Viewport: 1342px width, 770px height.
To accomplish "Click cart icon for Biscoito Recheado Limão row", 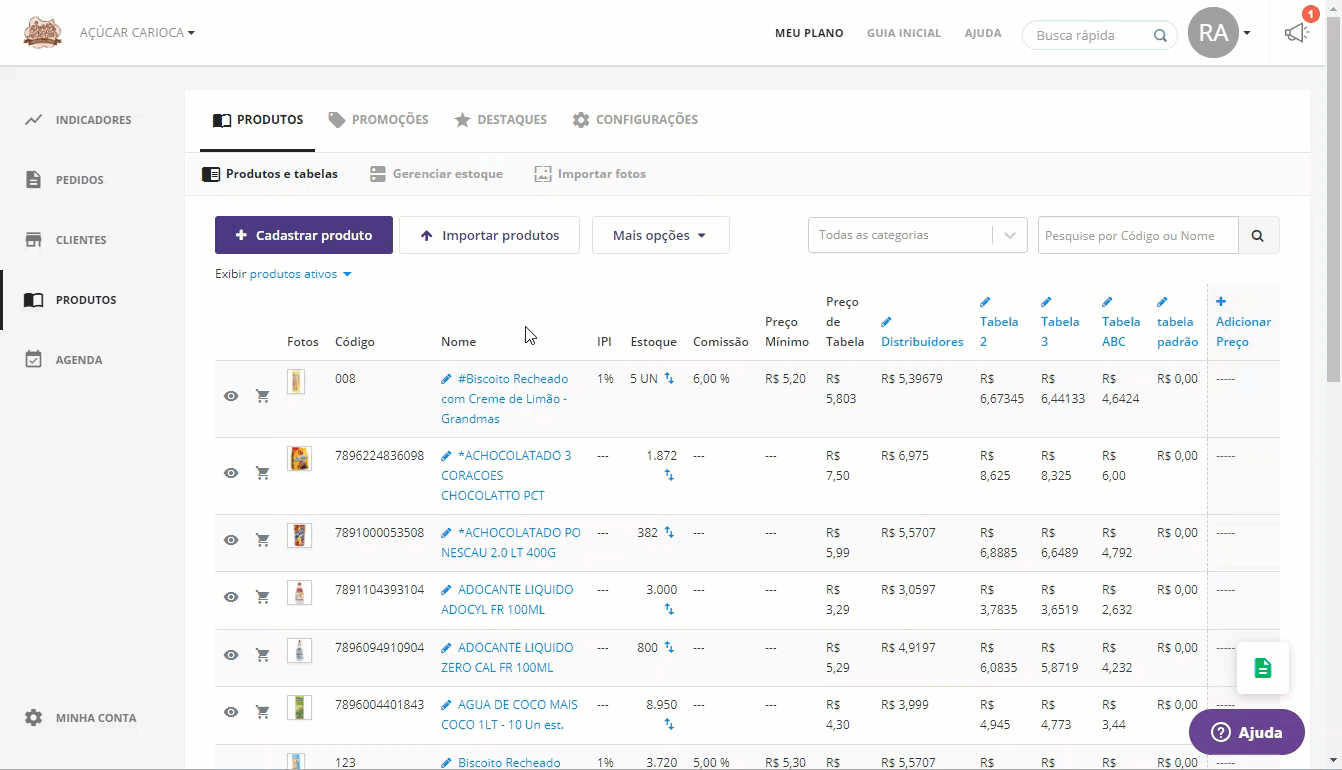I will click(263, 396).
